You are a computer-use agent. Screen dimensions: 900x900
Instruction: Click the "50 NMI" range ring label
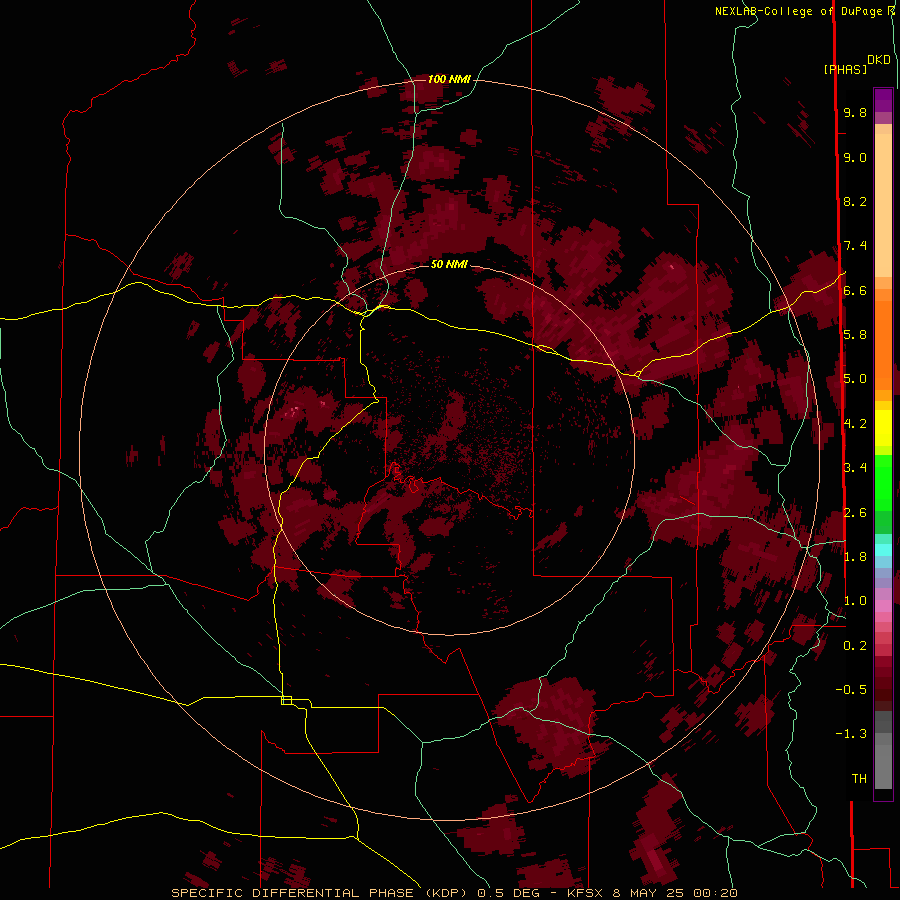pyautogui.click(x=449, y=264)
